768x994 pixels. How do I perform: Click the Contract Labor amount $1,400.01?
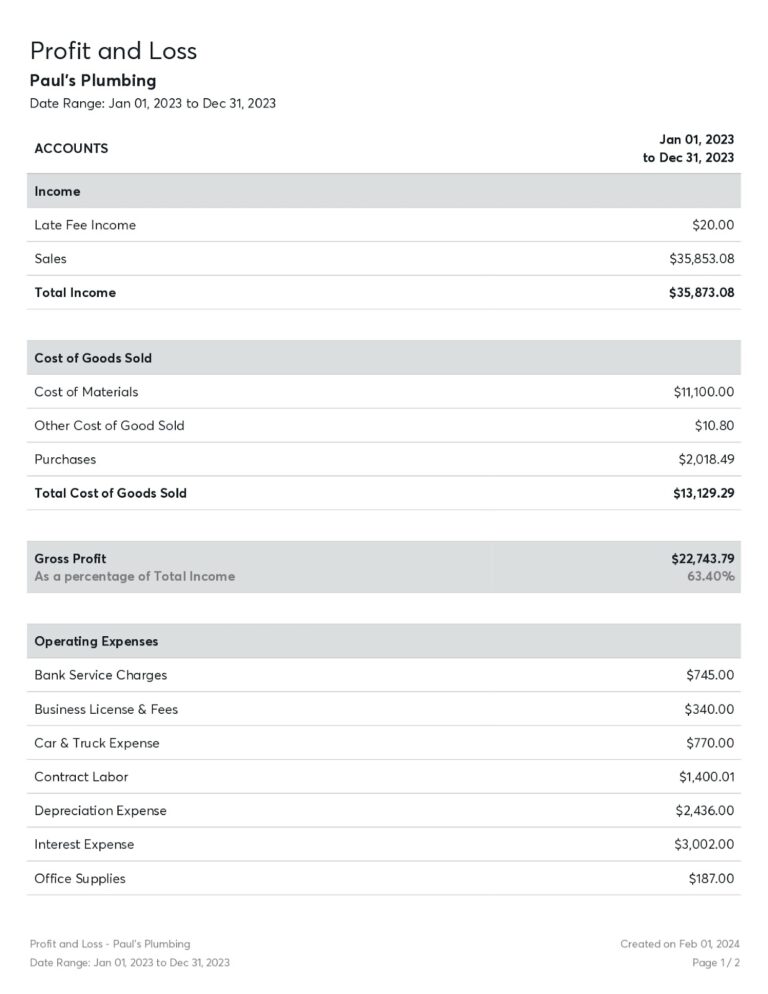coord(706,777)
